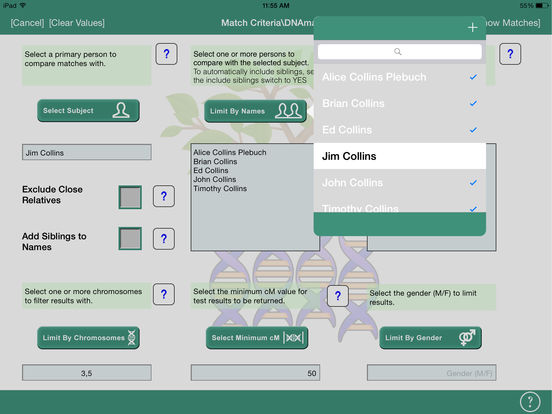The image size is (552, 414).
Task: Click the search field in names popover
Action: tap(400, 52)
